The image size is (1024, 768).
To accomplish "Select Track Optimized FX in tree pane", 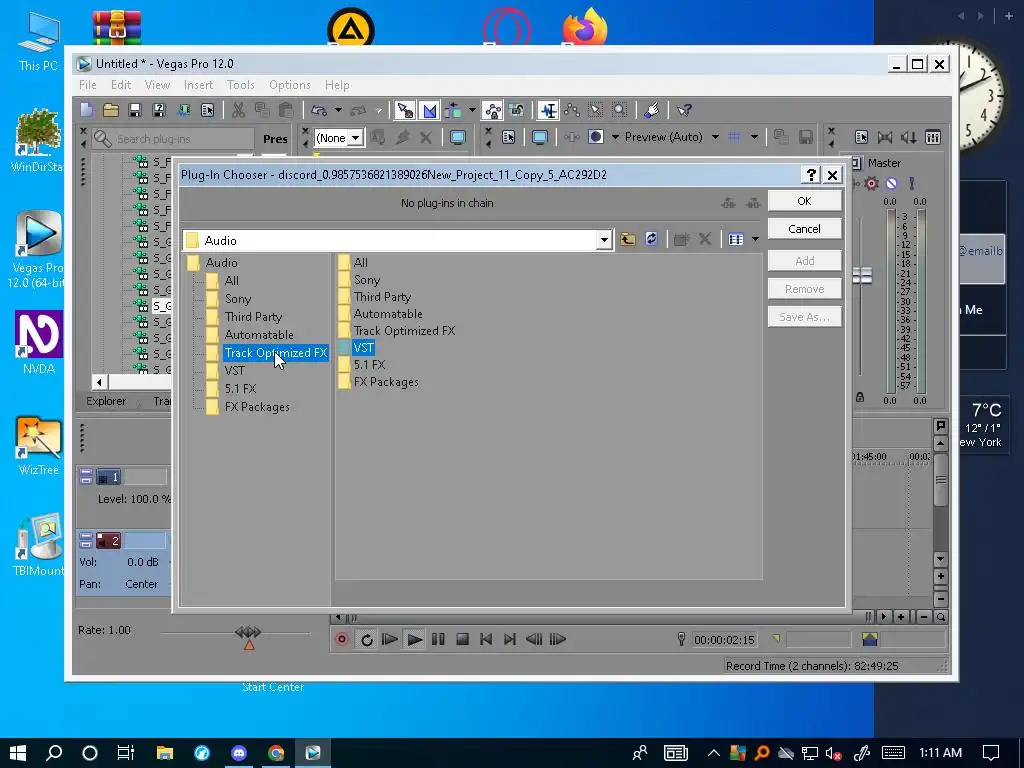I will 276,353.
